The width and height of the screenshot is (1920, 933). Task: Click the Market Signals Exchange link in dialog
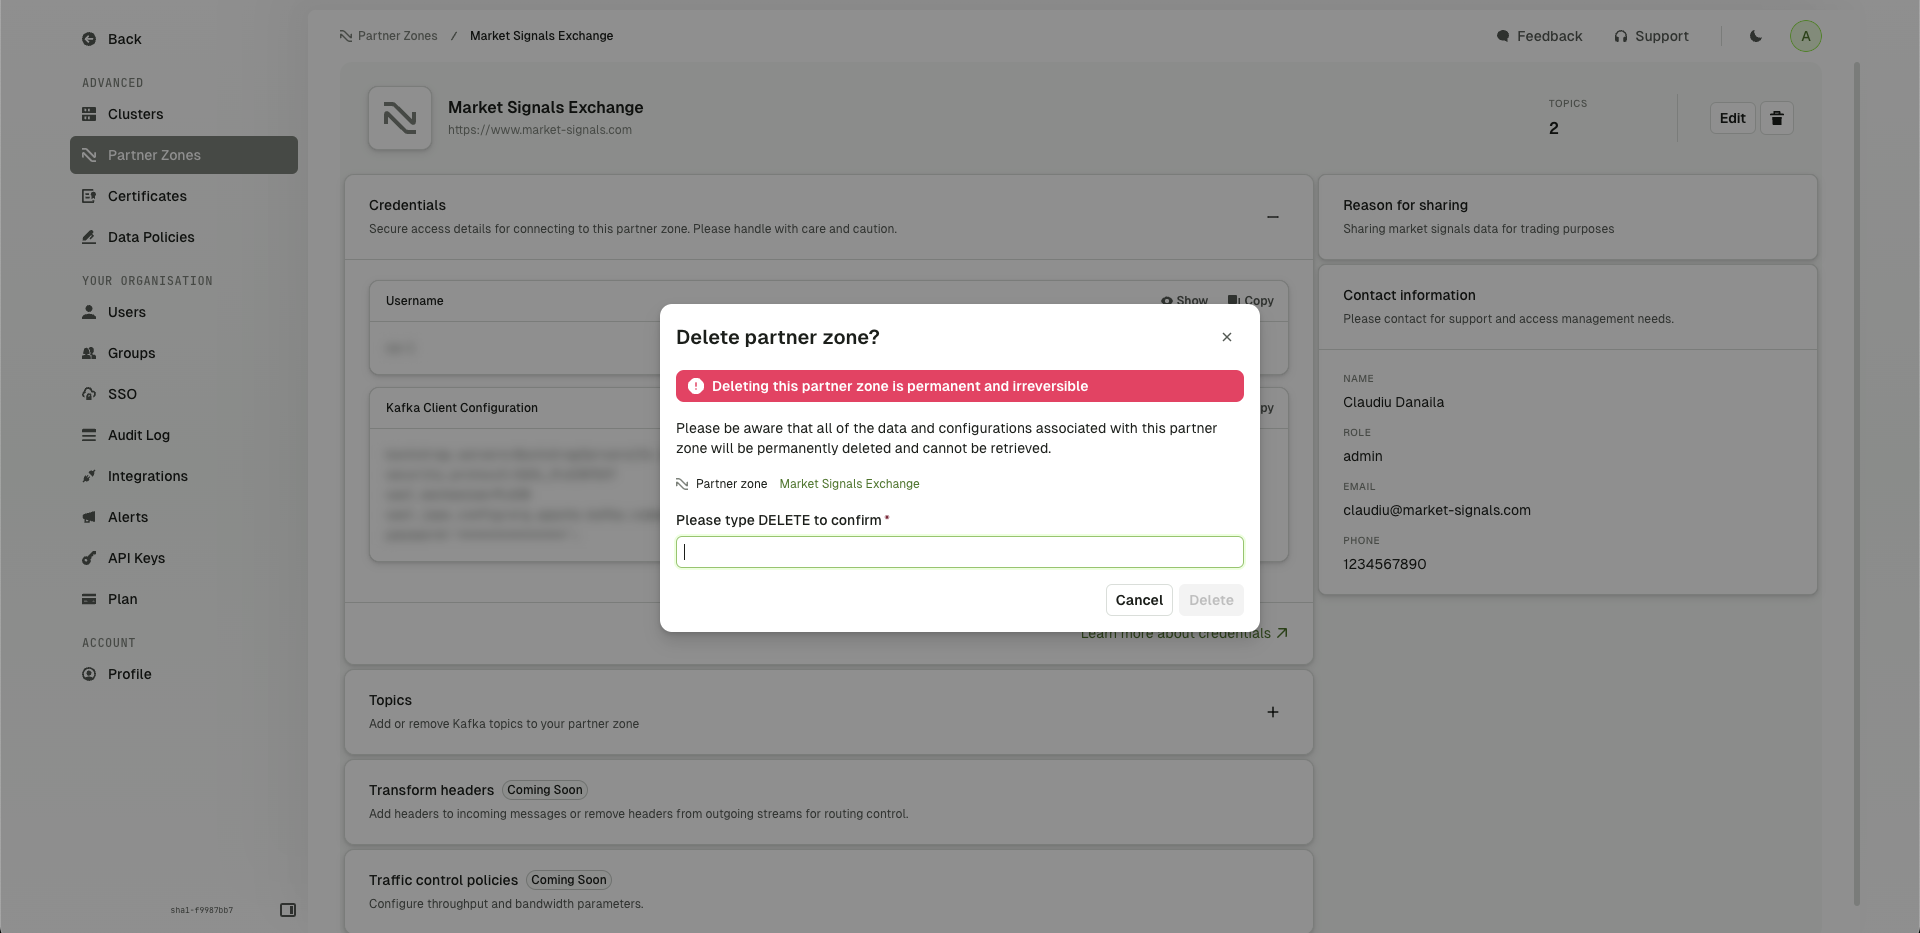tap(849, 484)
